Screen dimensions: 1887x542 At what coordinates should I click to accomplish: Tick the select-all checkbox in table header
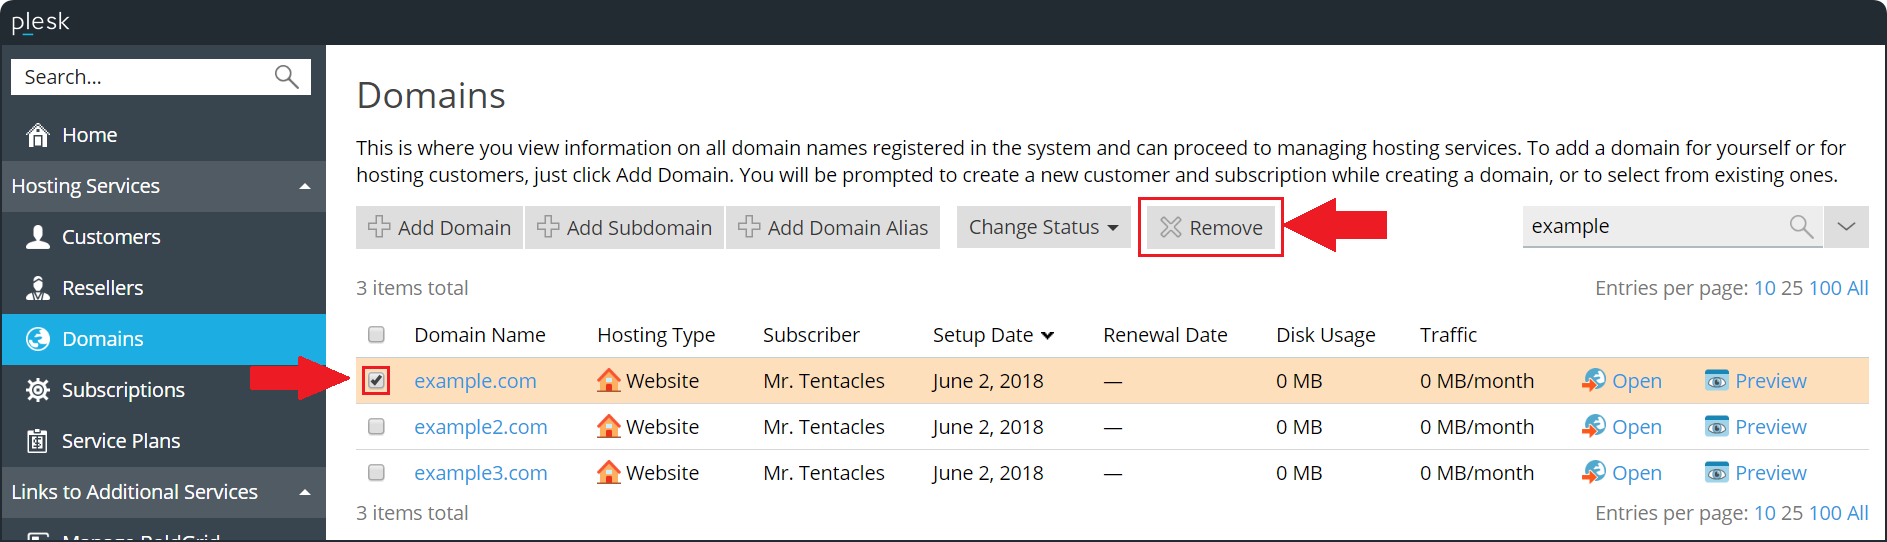pos(376,335)
